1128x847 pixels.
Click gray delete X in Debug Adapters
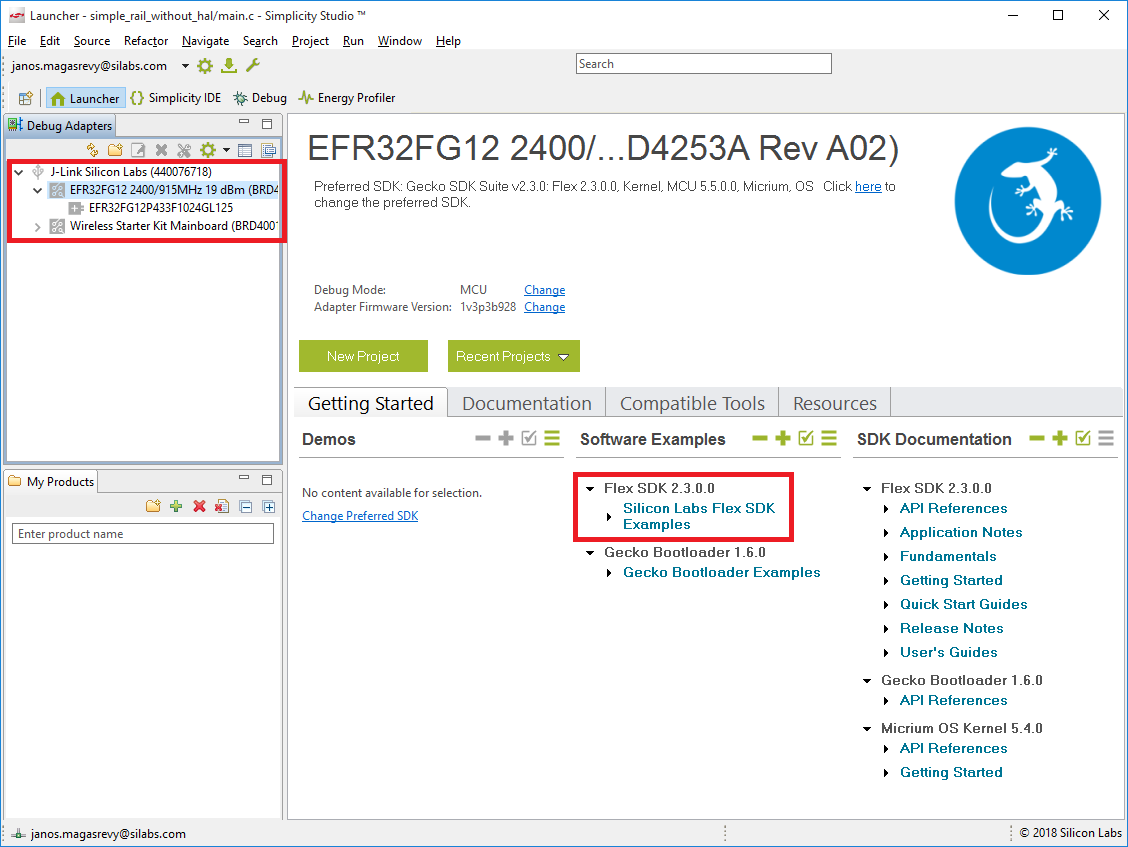click(x=161, y=150)
